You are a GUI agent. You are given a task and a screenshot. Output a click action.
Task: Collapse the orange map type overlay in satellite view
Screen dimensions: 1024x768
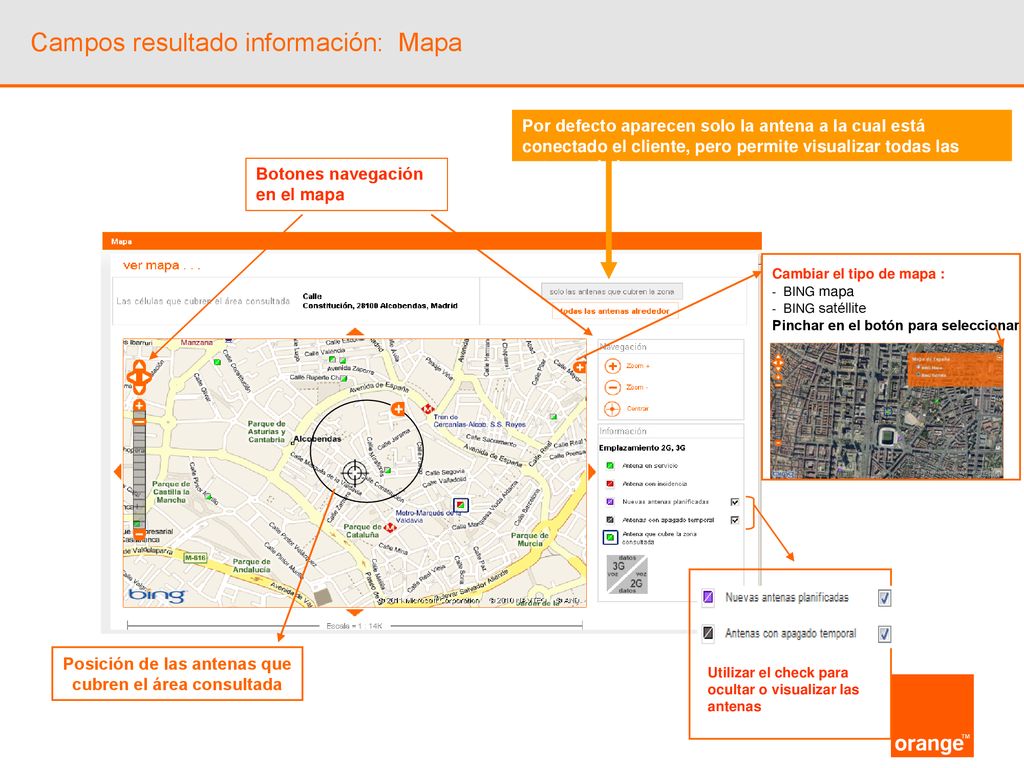[x=999, y=358]
